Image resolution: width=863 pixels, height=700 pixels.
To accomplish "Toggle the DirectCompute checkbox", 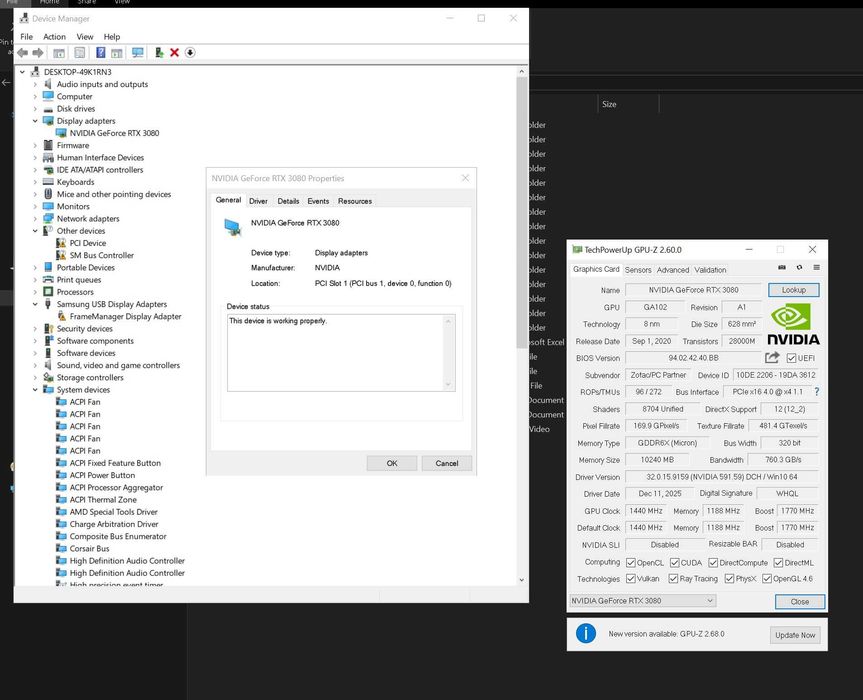I will point(713,562).
